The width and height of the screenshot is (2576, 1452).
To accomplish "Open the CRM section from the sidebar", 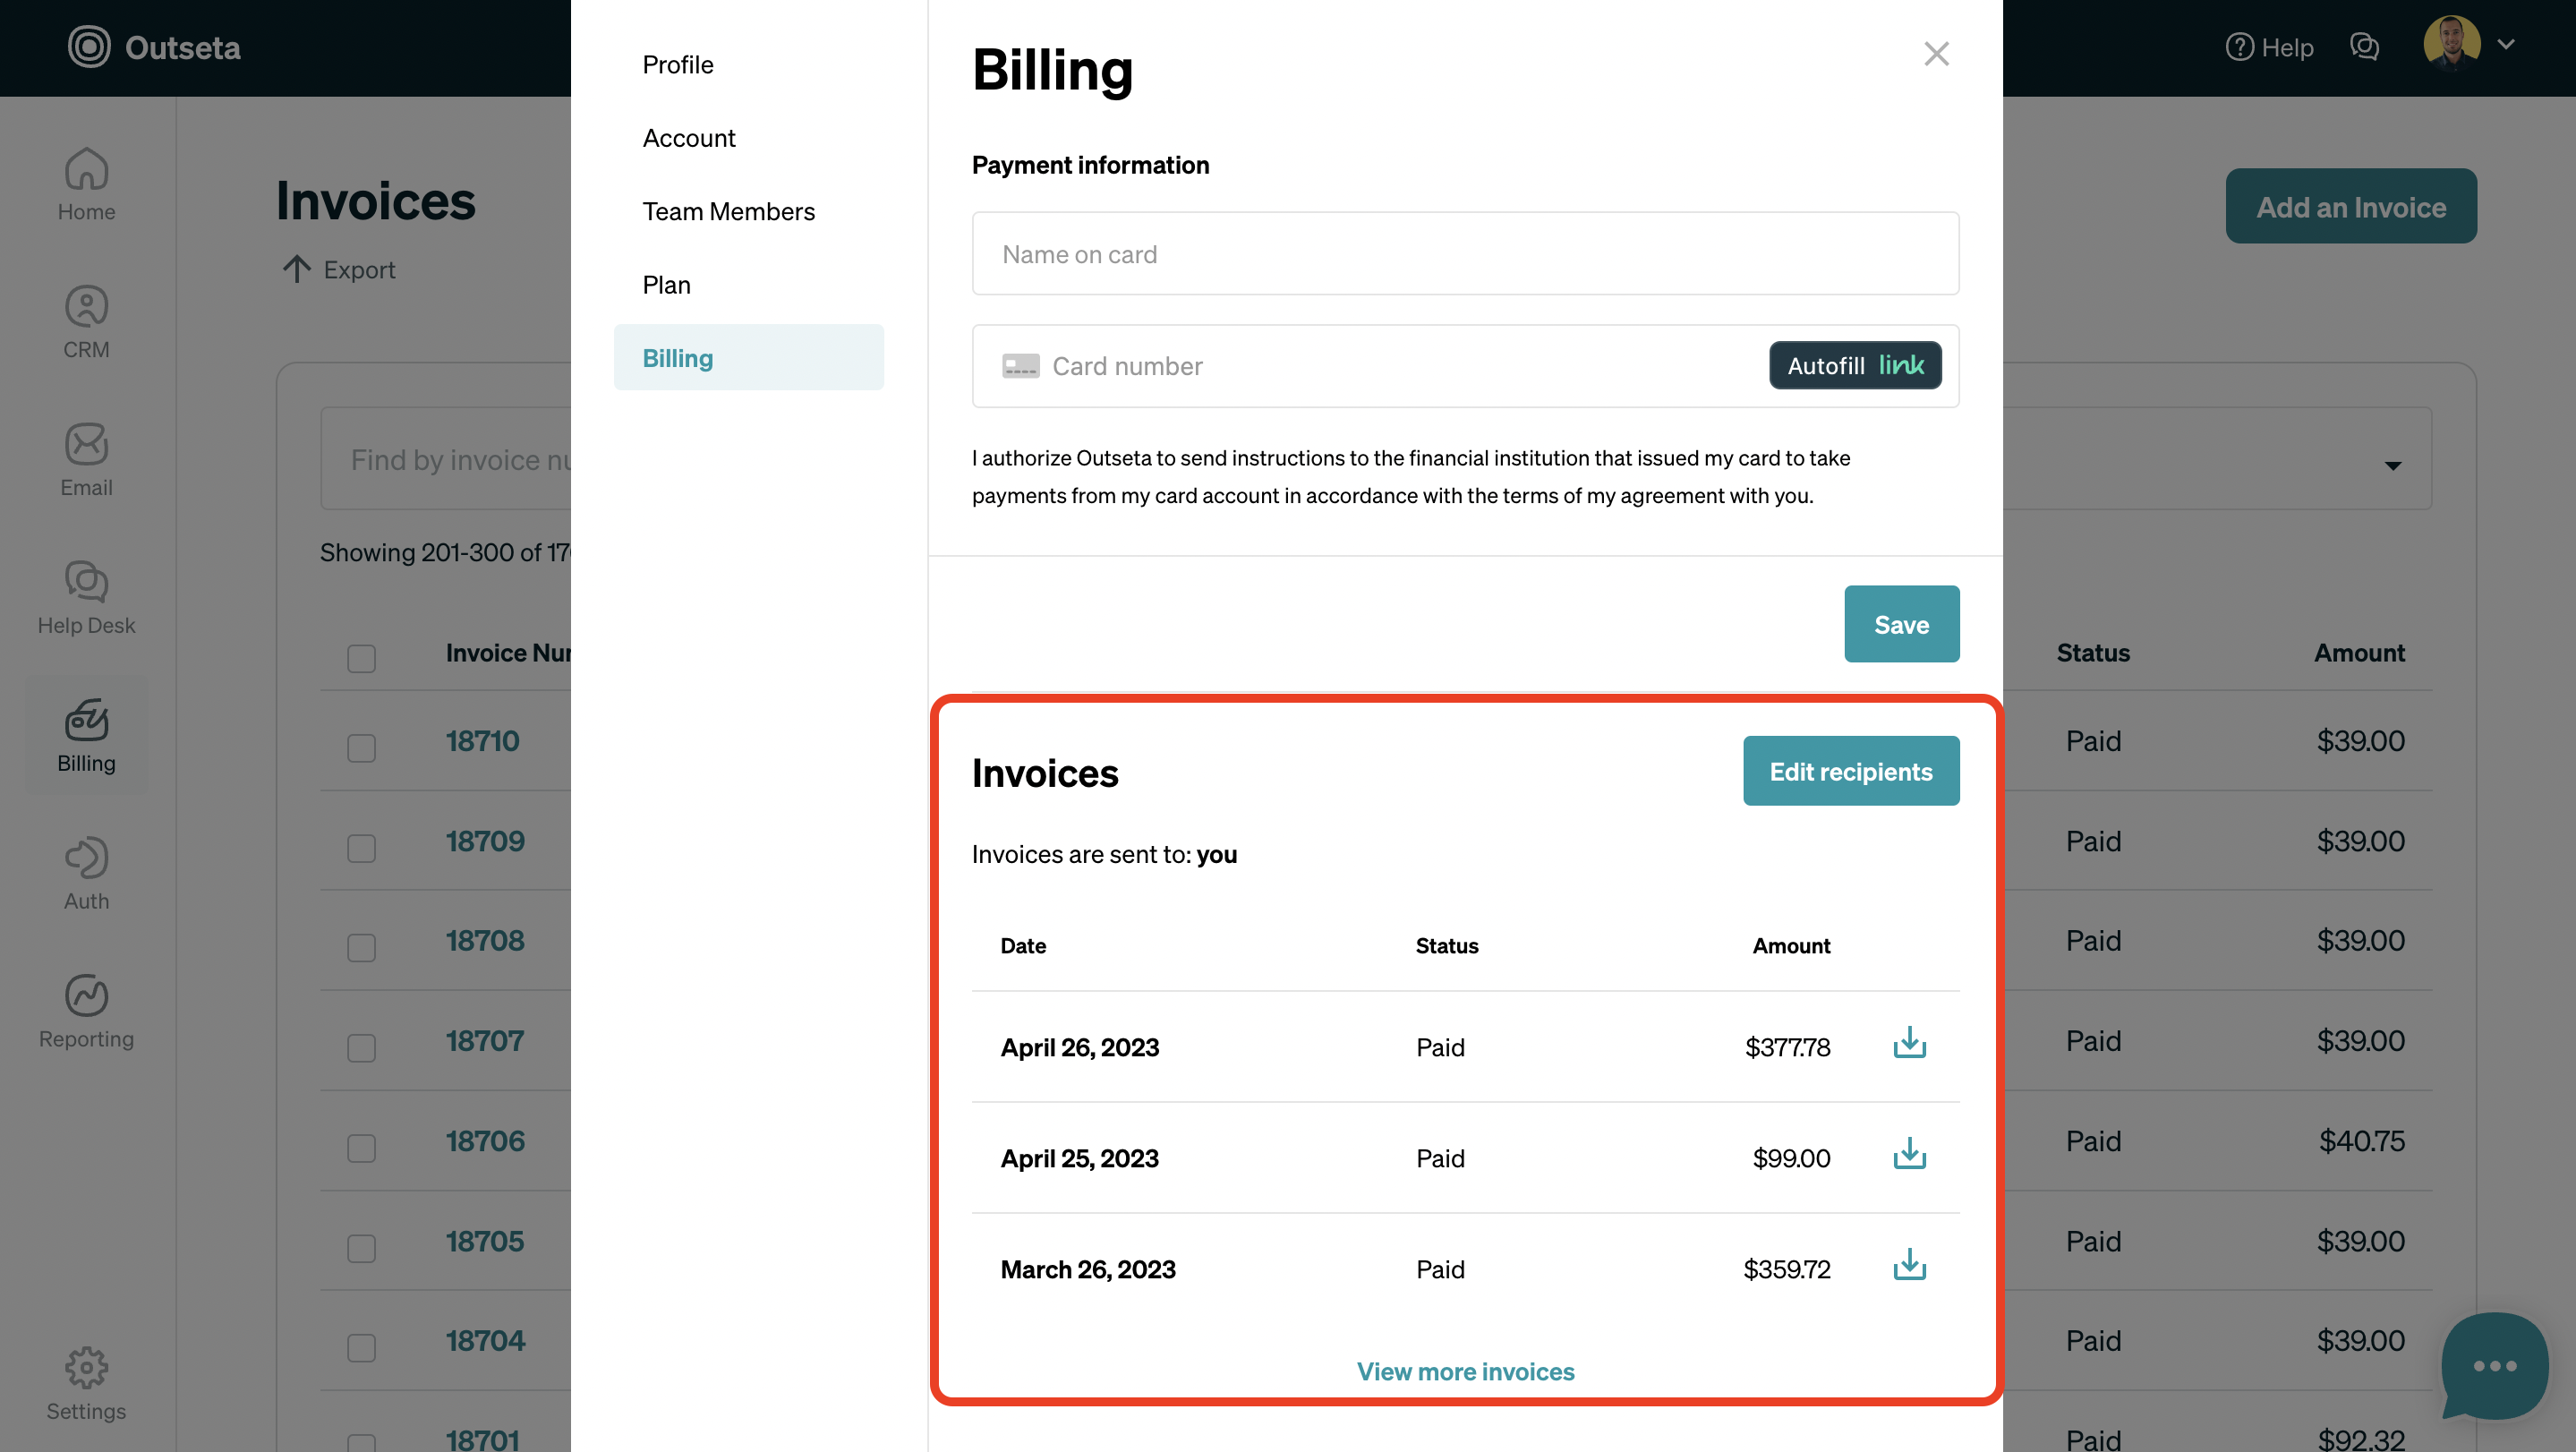I will click(x=86, y=320).
